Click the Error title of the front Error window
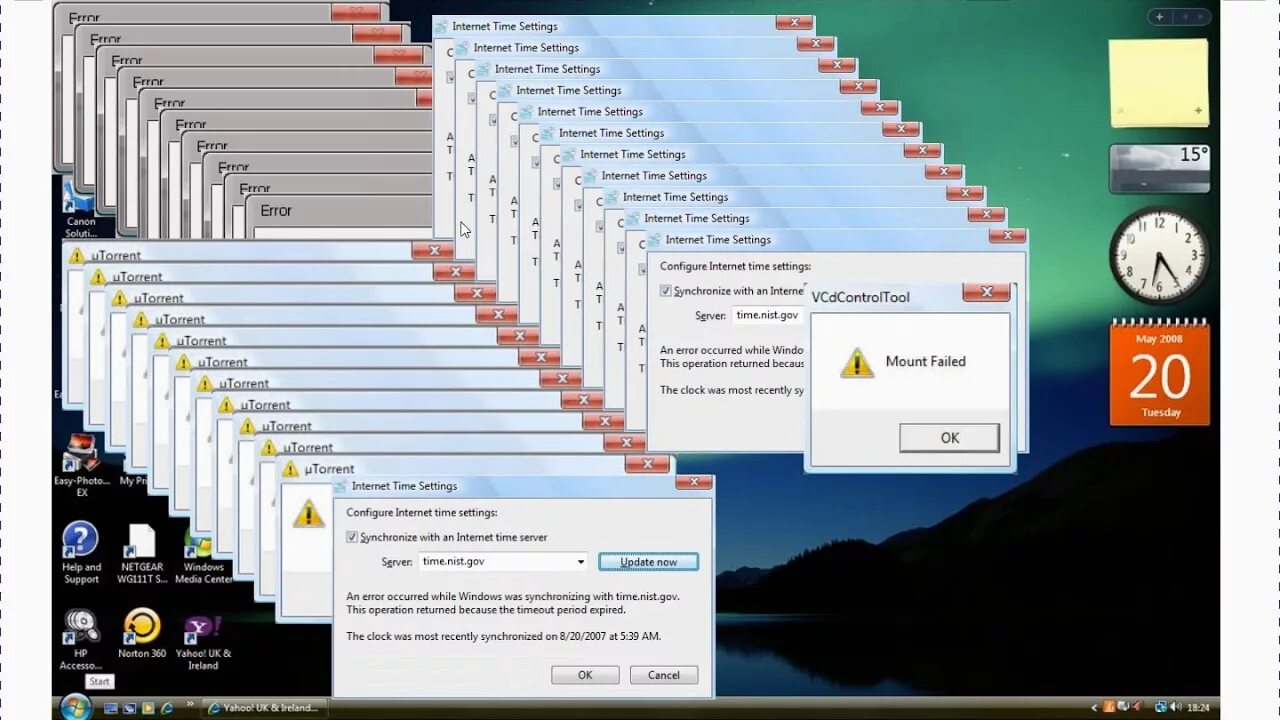The image size is (1280, 720). click(276, 211)
